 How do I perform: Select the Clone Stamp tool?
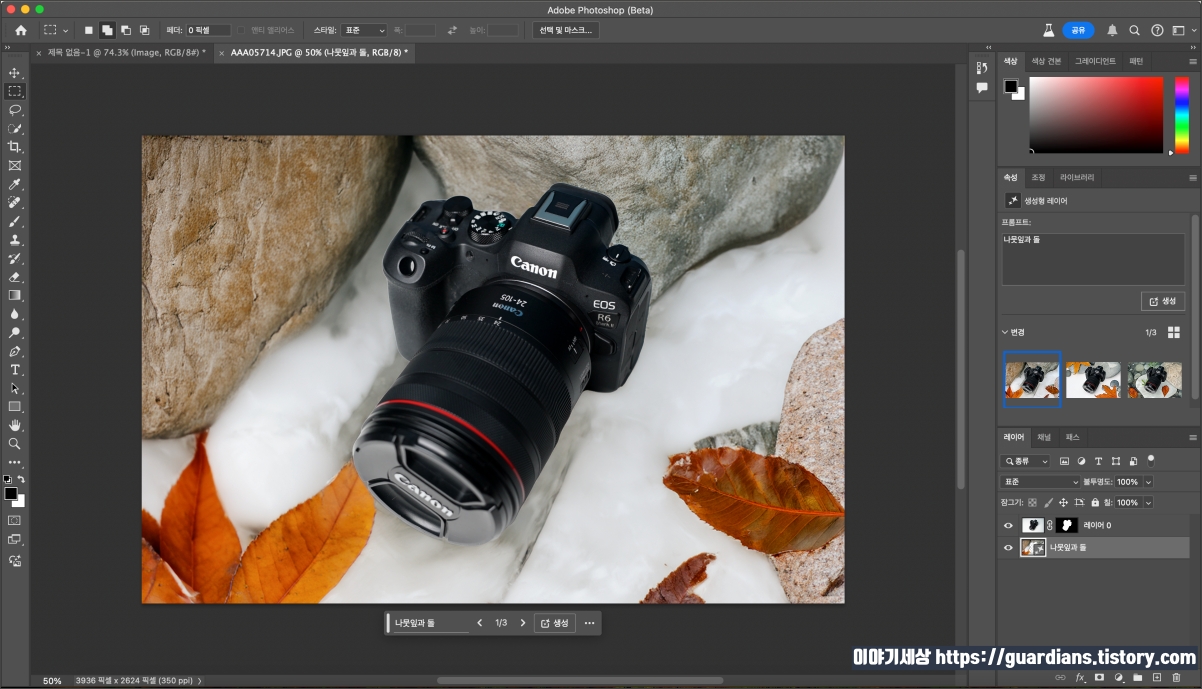14,240
